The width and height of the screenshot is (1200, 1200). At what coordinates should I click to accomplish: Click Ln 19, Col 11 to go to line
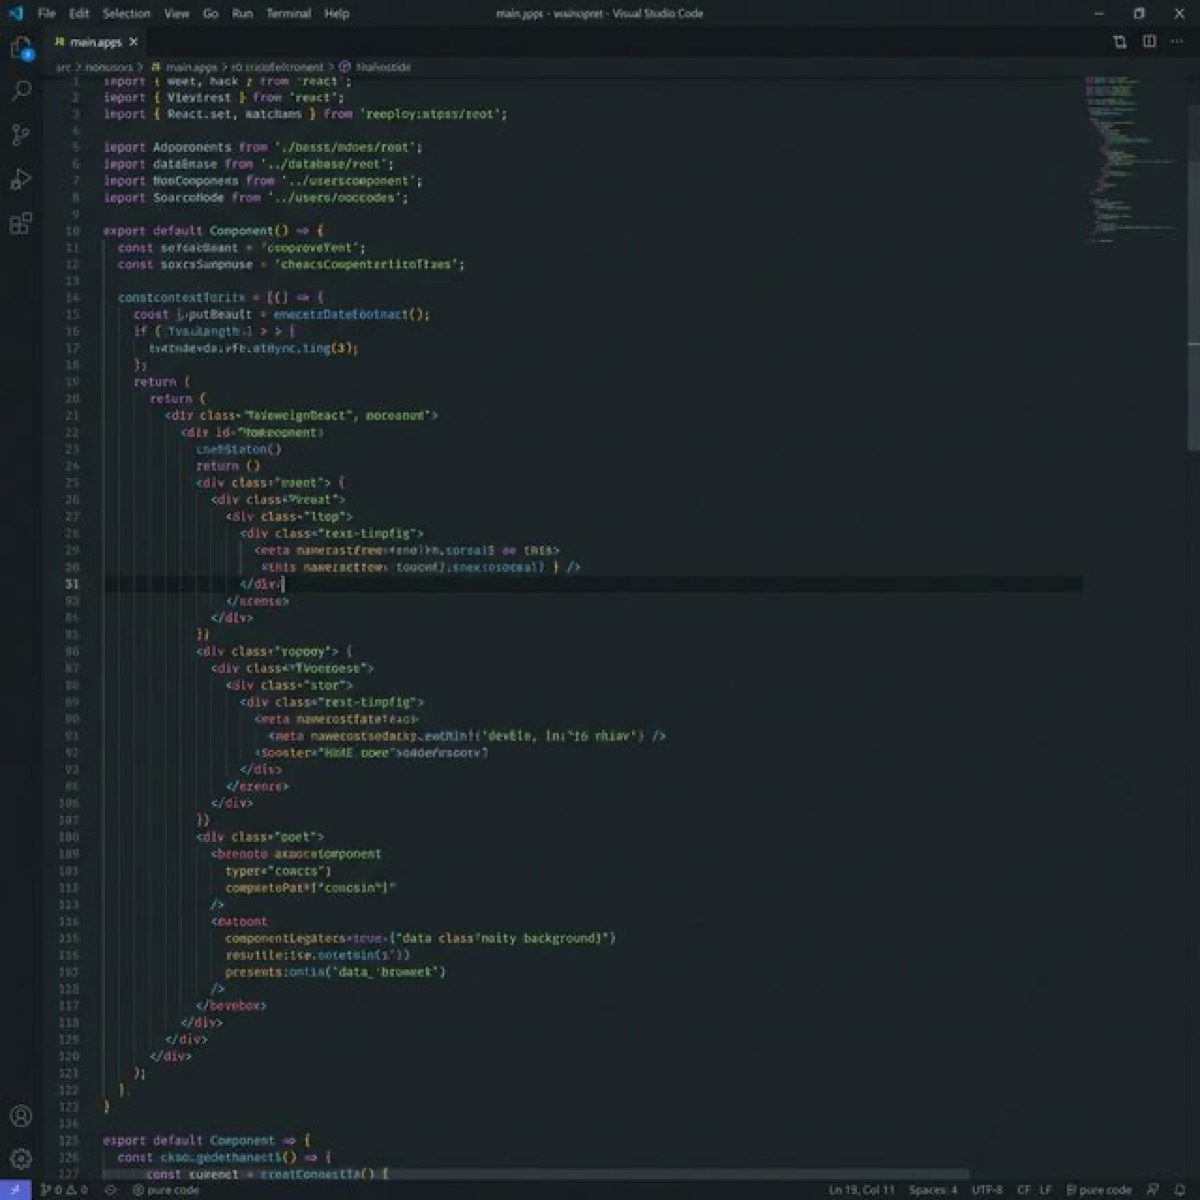(860, 1190)
